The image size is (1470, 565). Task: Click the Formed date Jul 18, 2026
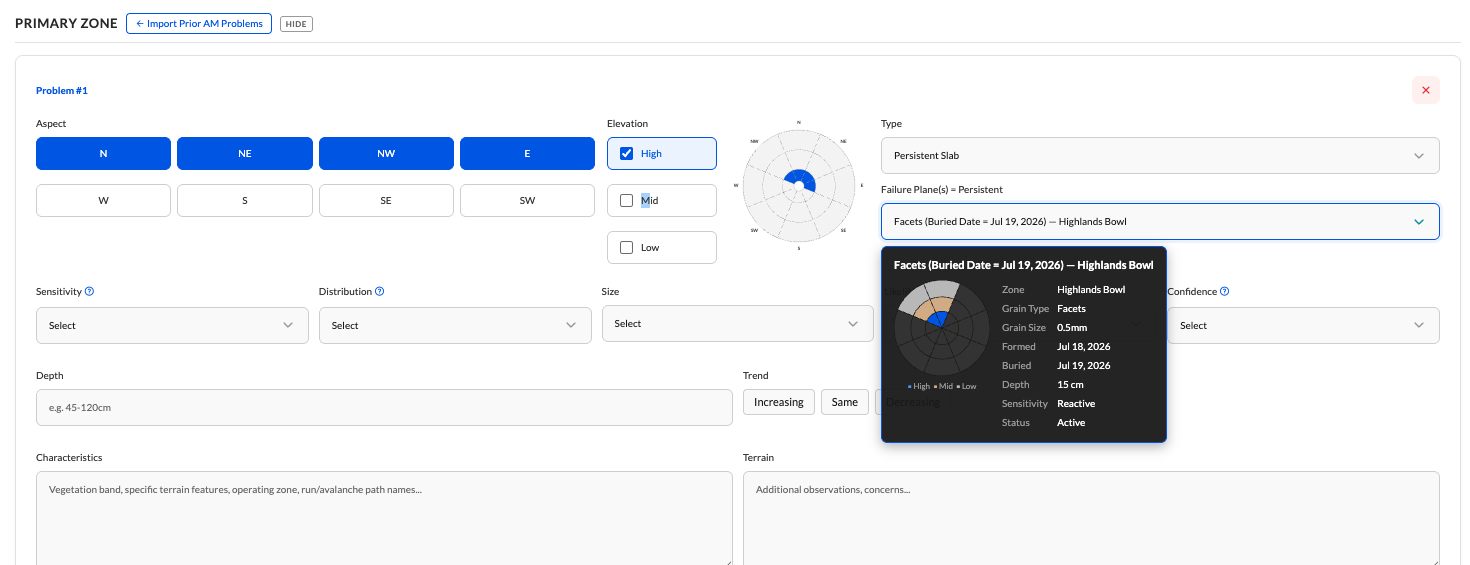[x=1084, y=347]
